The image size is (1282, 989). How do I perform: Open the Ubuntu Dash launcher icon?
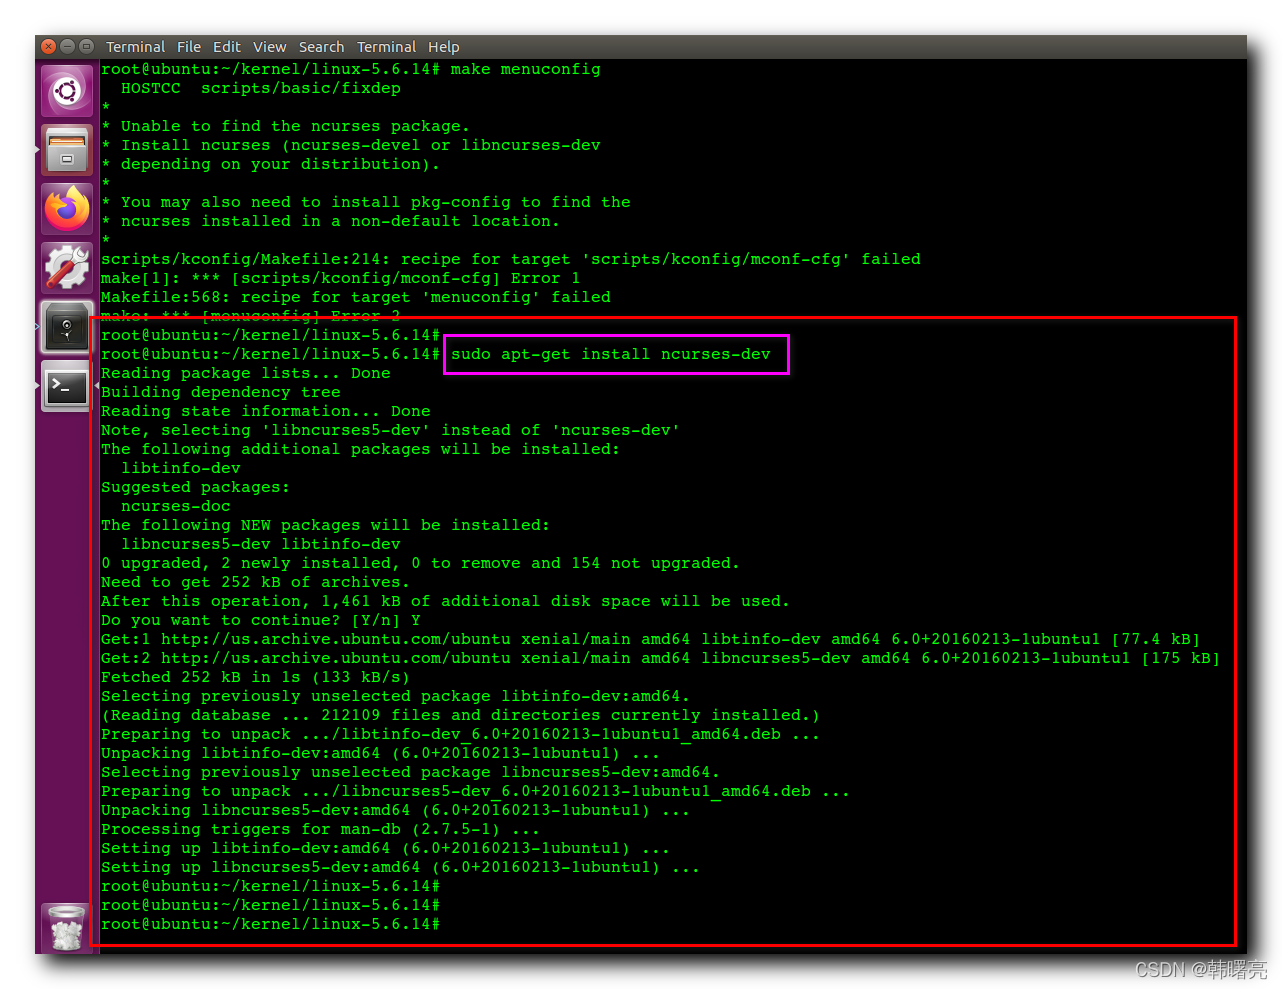(x=66, y=90)
